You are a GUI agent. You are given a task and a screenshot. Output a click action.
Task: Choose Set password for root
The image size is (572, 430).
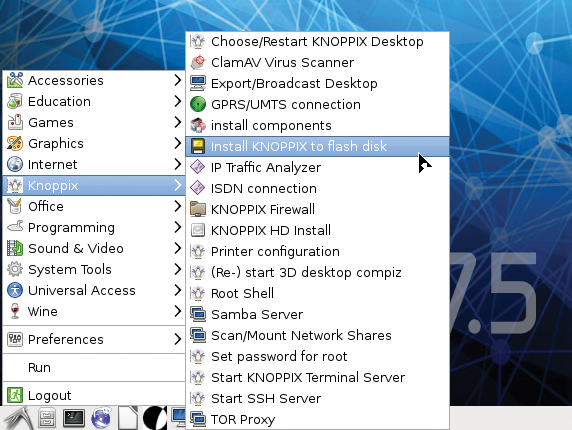pyautogui.click(x=317, y=356)
